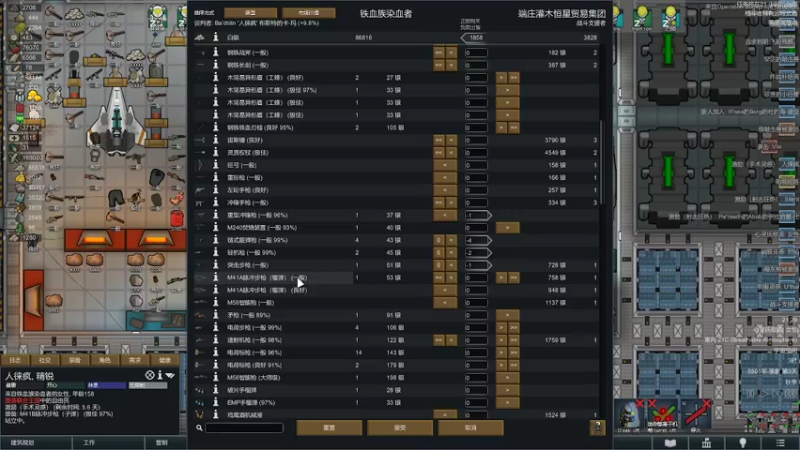Click the trade list vertical scrollbar
This screenshot has width=800, height=450.
(x=602, y=162)
